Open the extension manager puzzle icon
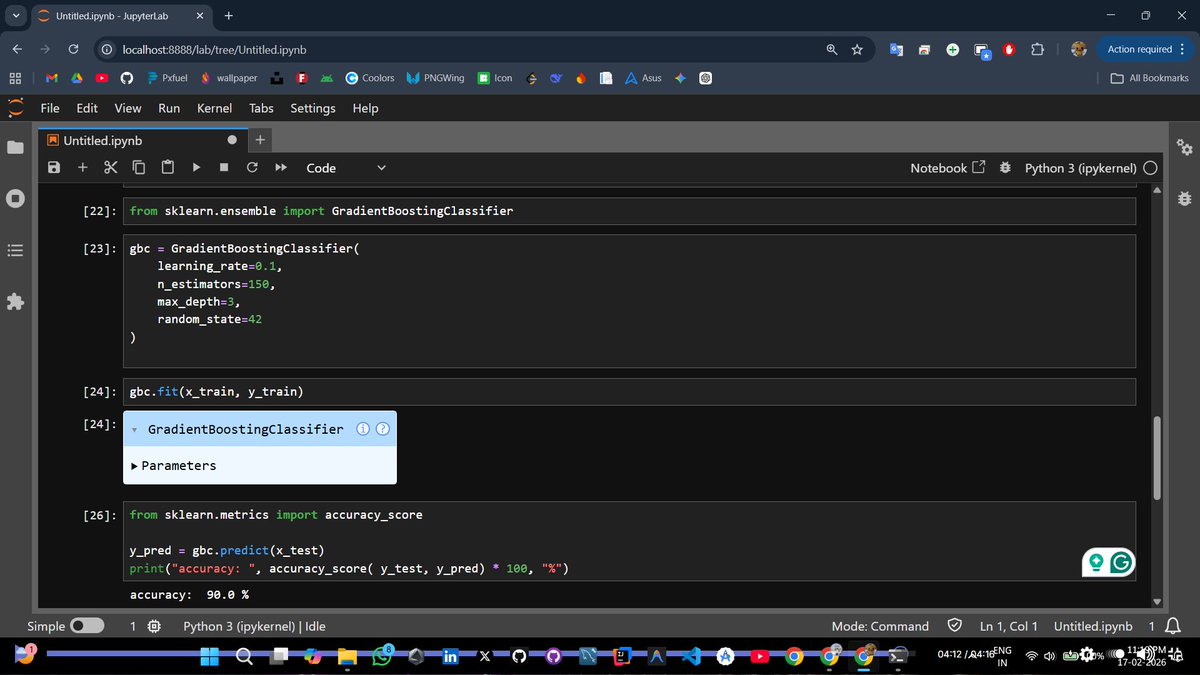The width and height of the screenshot is (1200, 675). 15,301
